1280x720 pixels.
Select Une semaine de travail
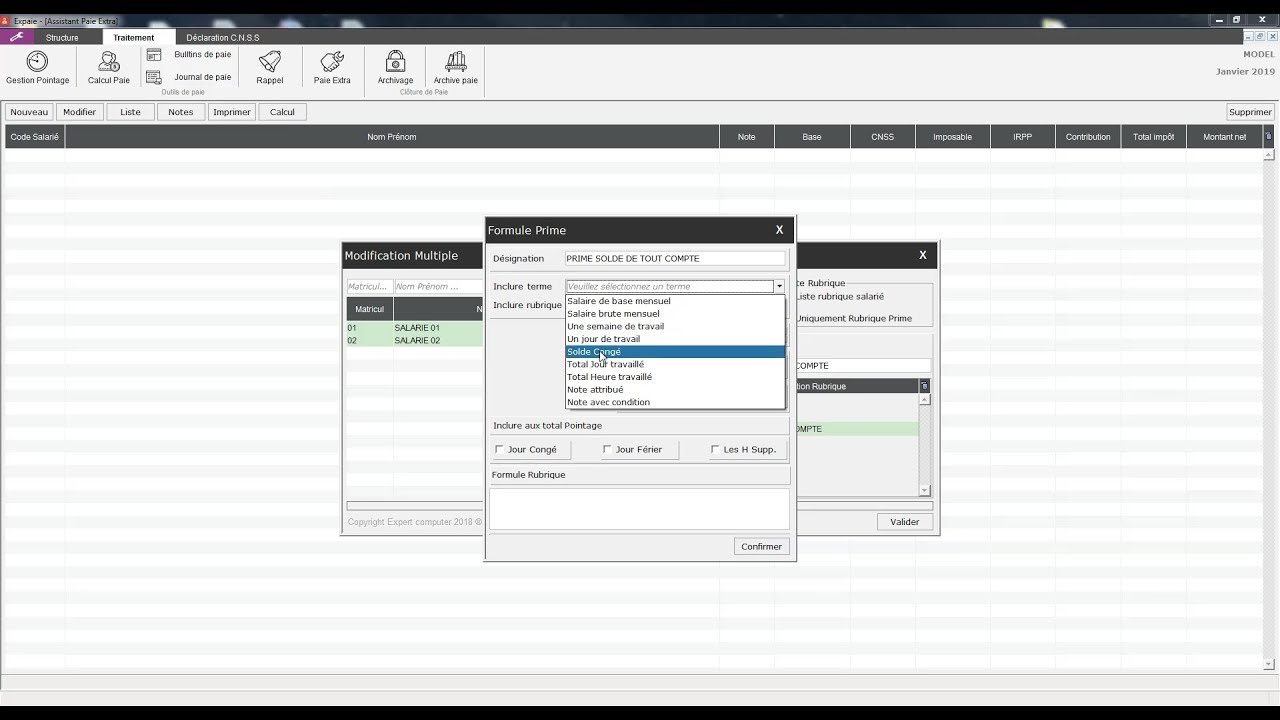pos(675,326)
